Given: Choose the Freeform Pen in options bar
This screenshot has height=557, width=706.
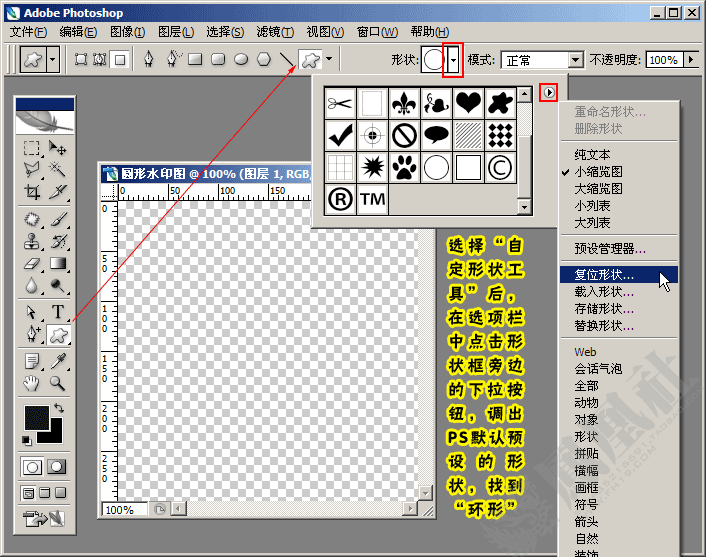Looking at the screenshot, I should pos(173,59).
